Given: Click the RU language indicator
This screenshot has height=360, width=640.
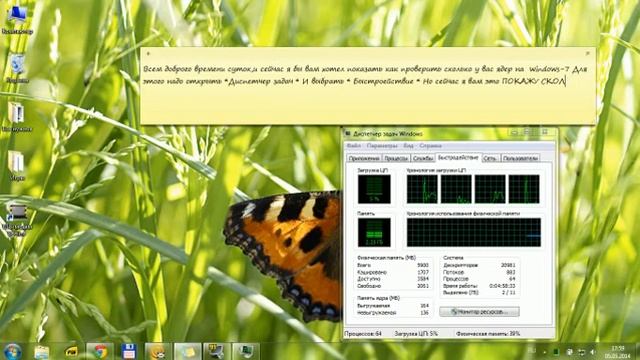Looking at the screenshot, I should point(531,351).
